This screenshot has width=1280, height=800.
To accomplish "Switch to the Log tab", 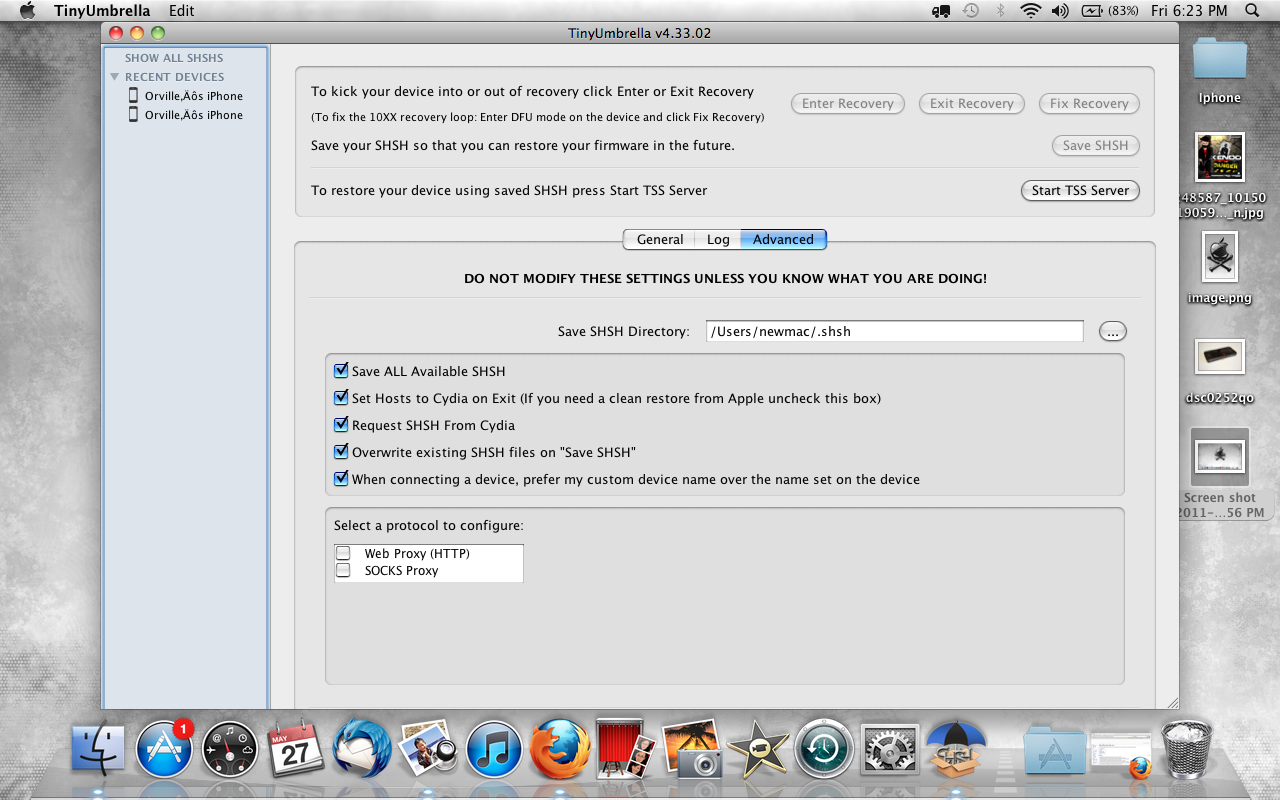I will 718,239.
